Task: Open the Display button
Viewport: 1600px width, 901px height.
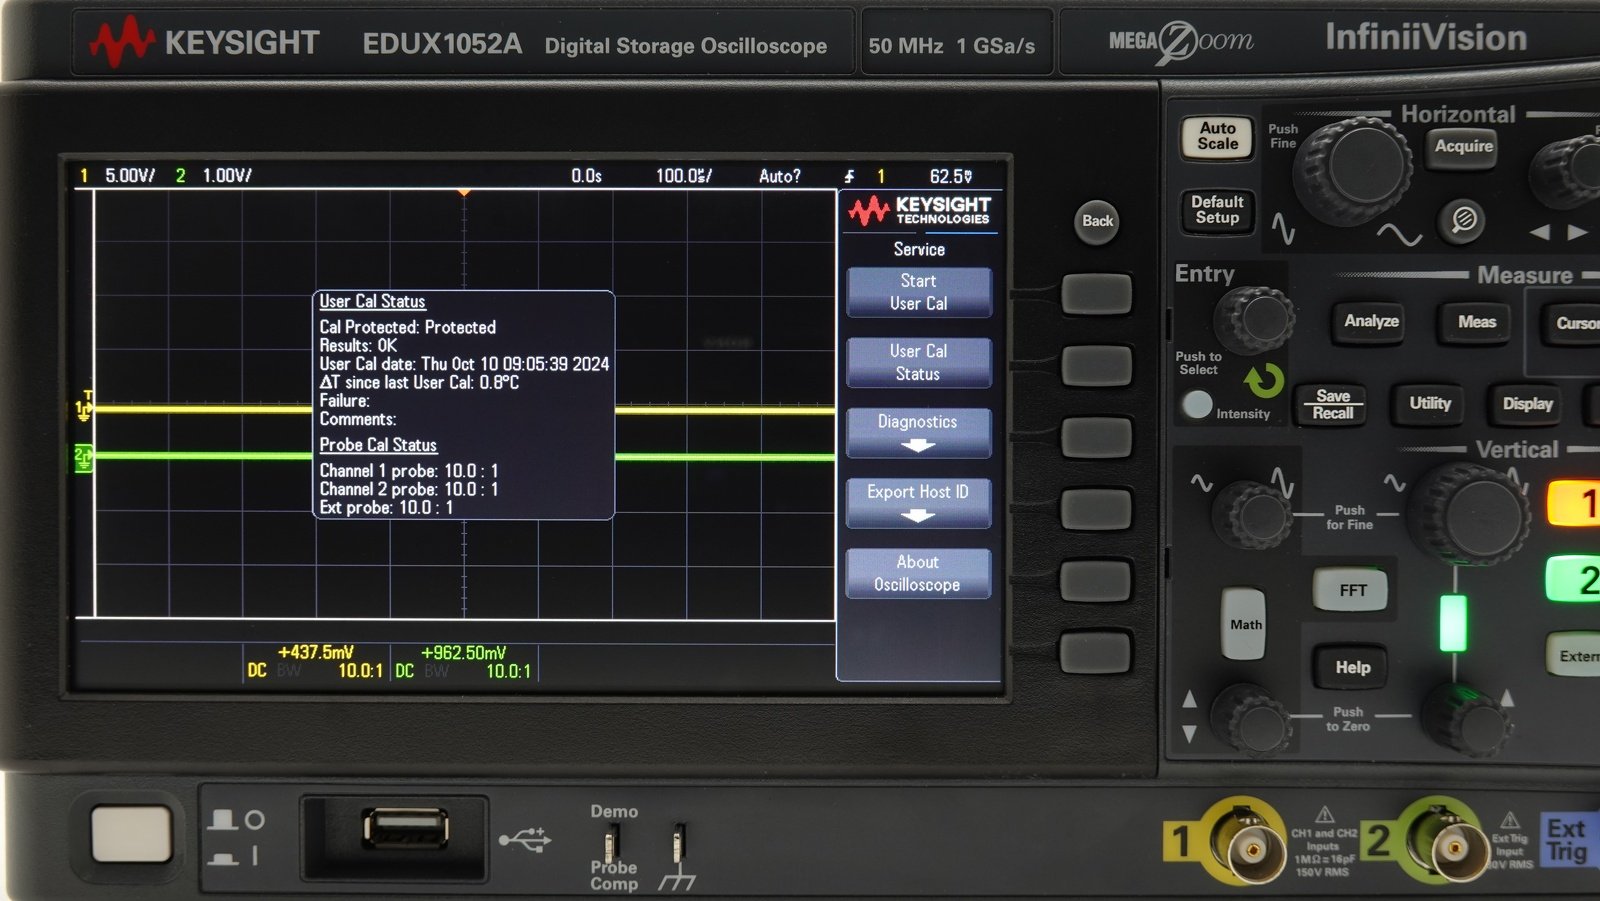Action: [1527, 404]
